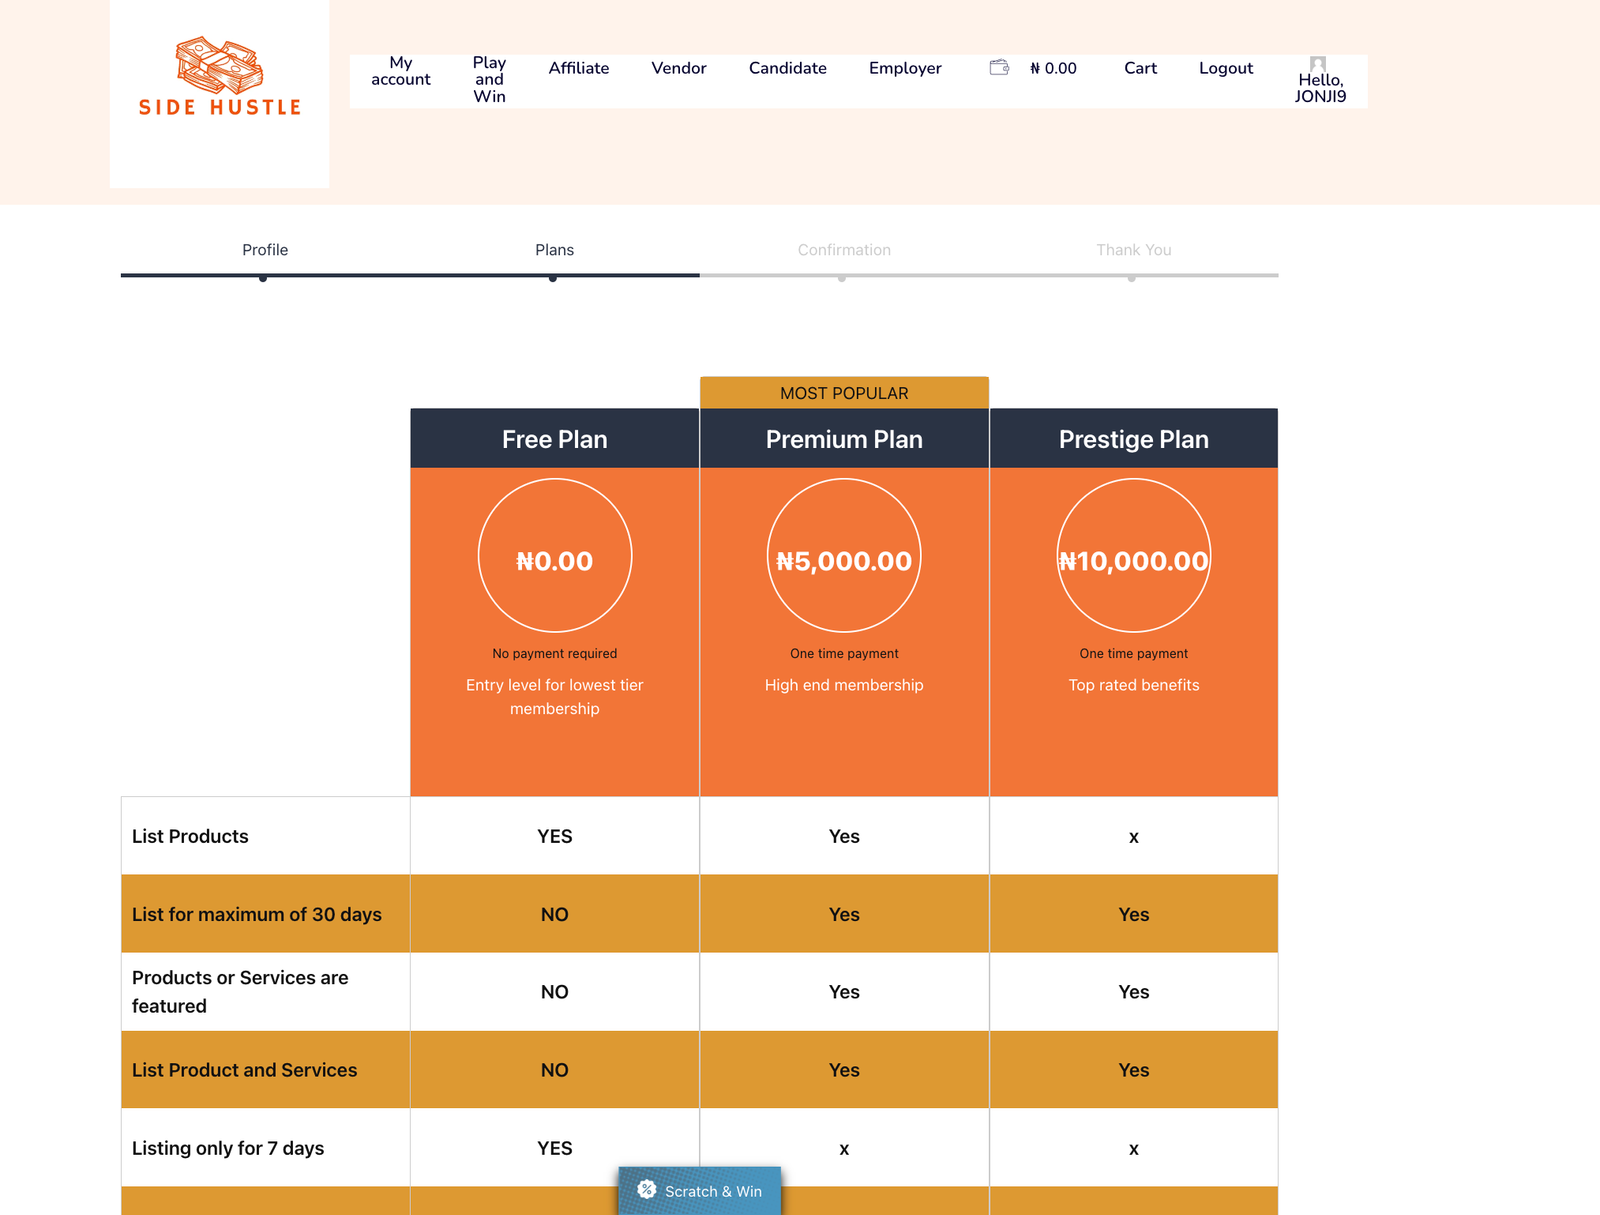Select the Premium Plan ₦5,000.00 price circle
The width and height of the screenshot is (1600, 1215).
click(844, 556)
